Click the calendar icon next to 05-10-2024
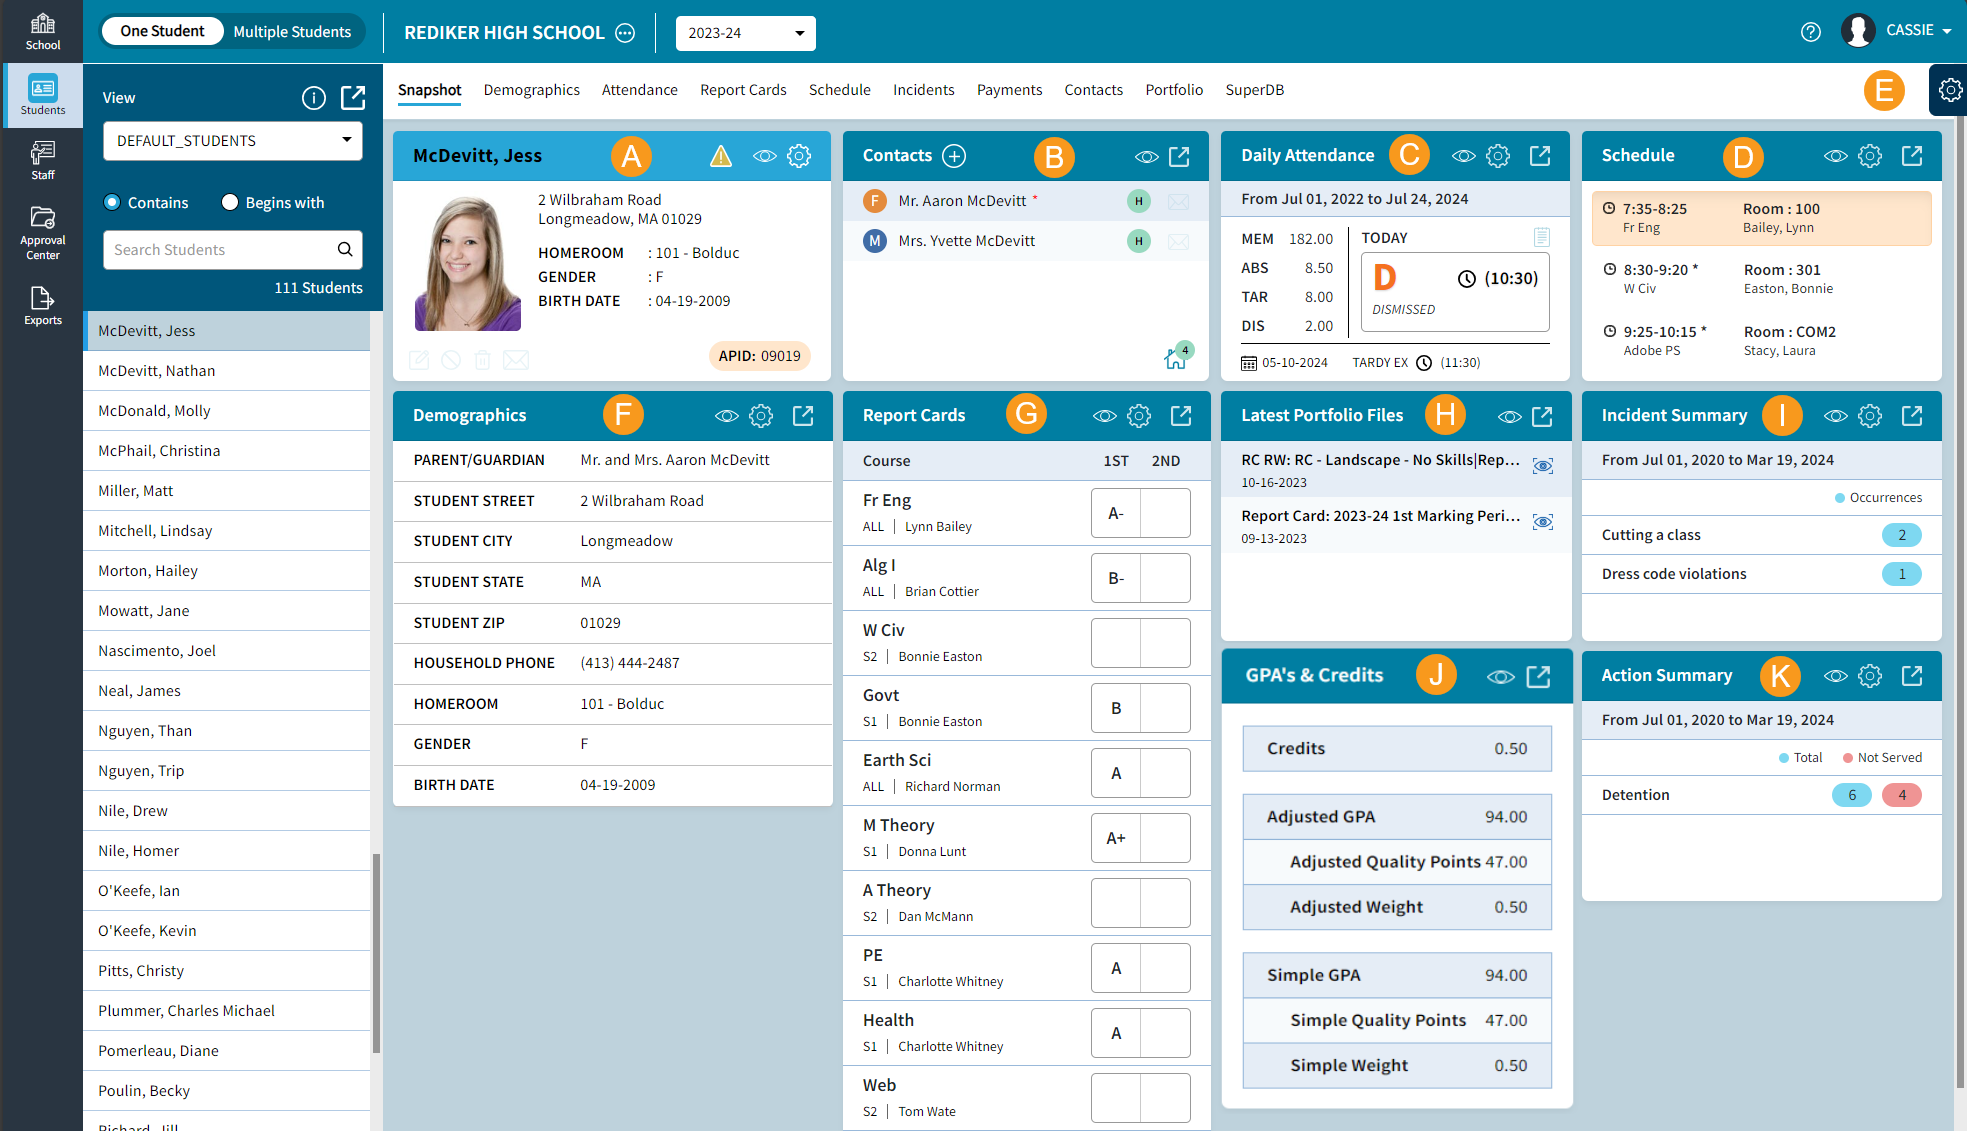This screenshot has width=1967, height=1131. [x=1248, y=362]
